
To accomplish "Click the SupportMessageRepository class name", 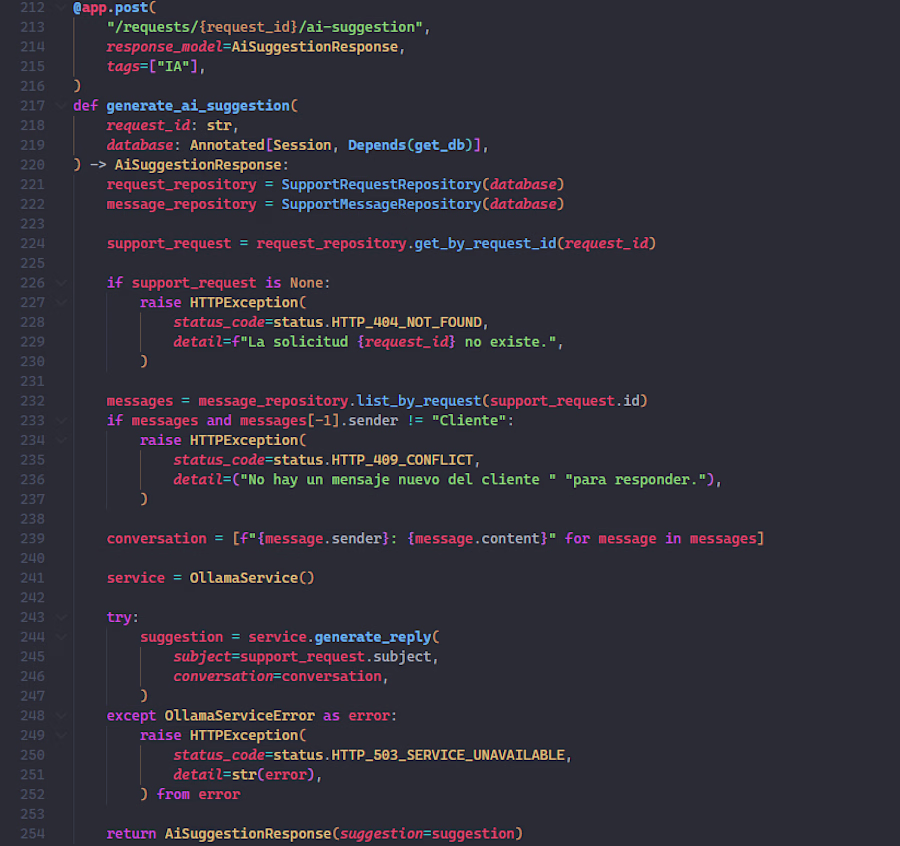I will tap(381, 204).
